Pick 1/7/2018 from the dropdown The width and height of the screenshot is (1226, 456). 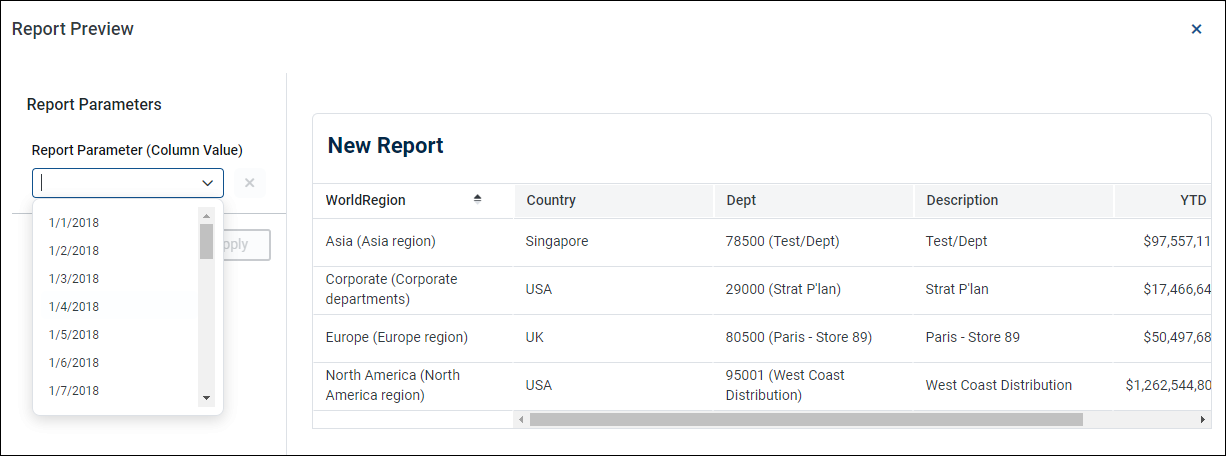click(x=74, y=391)
